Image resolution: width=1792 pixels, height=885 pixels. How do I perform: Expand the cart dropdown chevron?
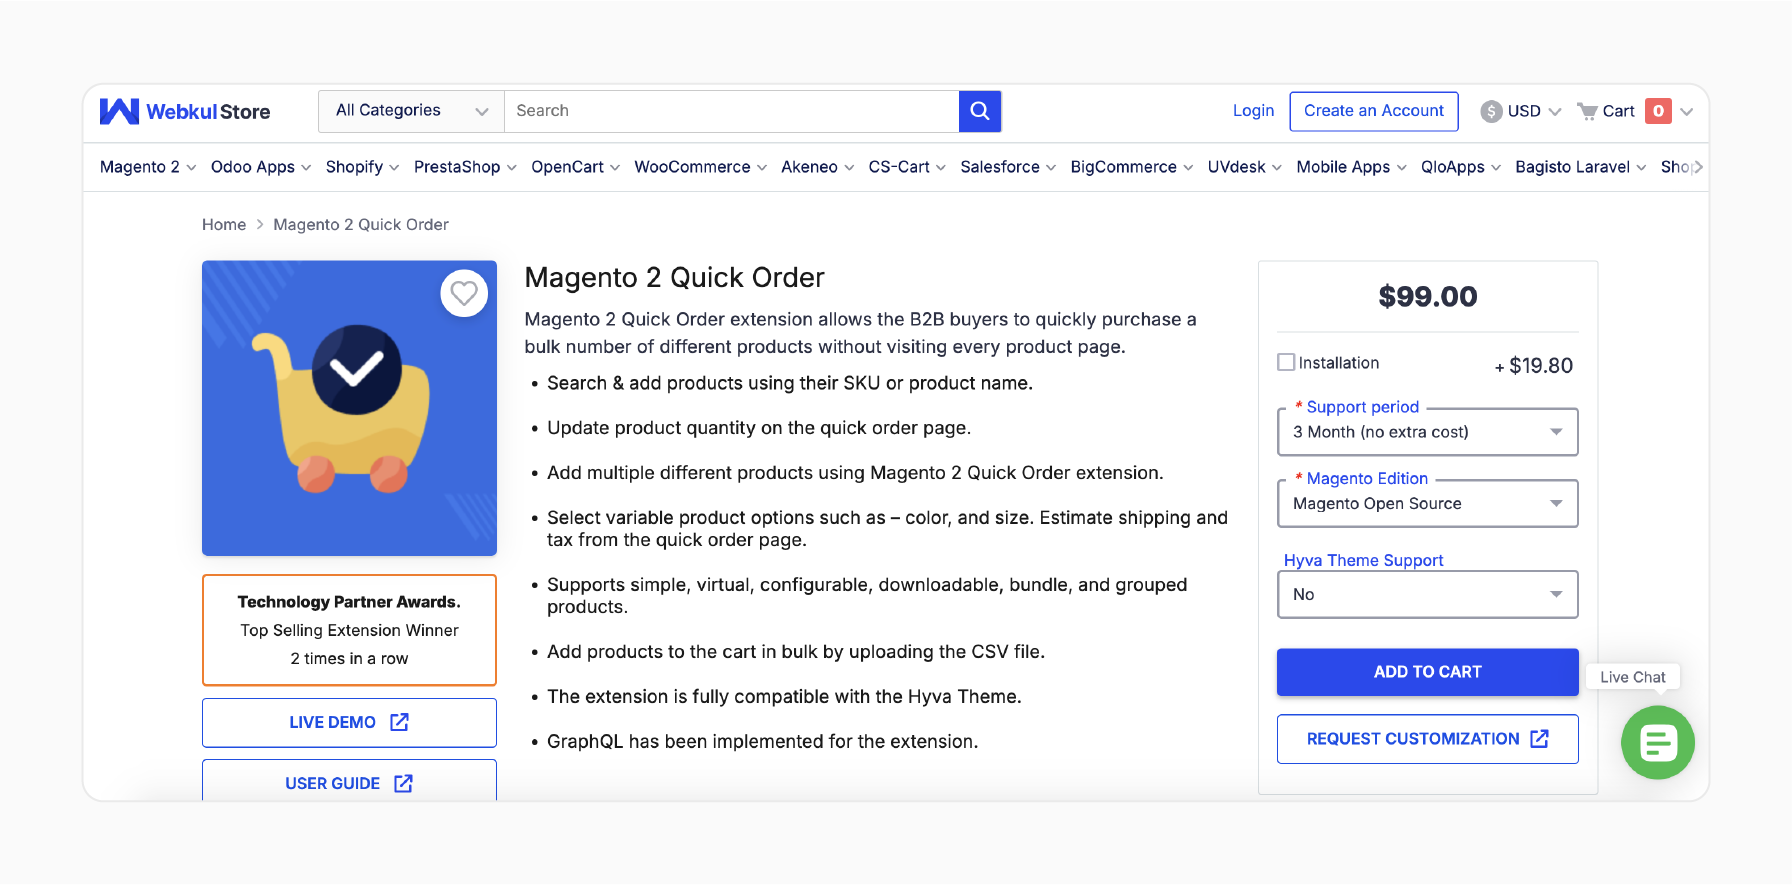point(1687,111)
